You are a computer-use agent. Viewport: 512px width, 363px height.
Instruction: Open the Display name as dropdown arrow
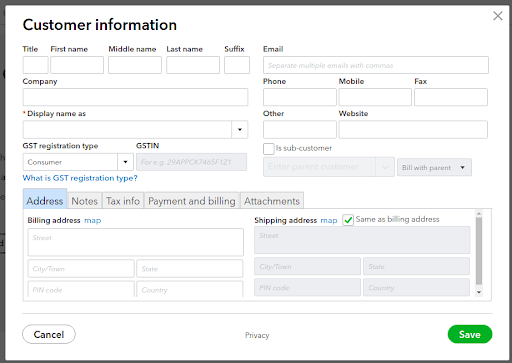[x=240, y=129]
